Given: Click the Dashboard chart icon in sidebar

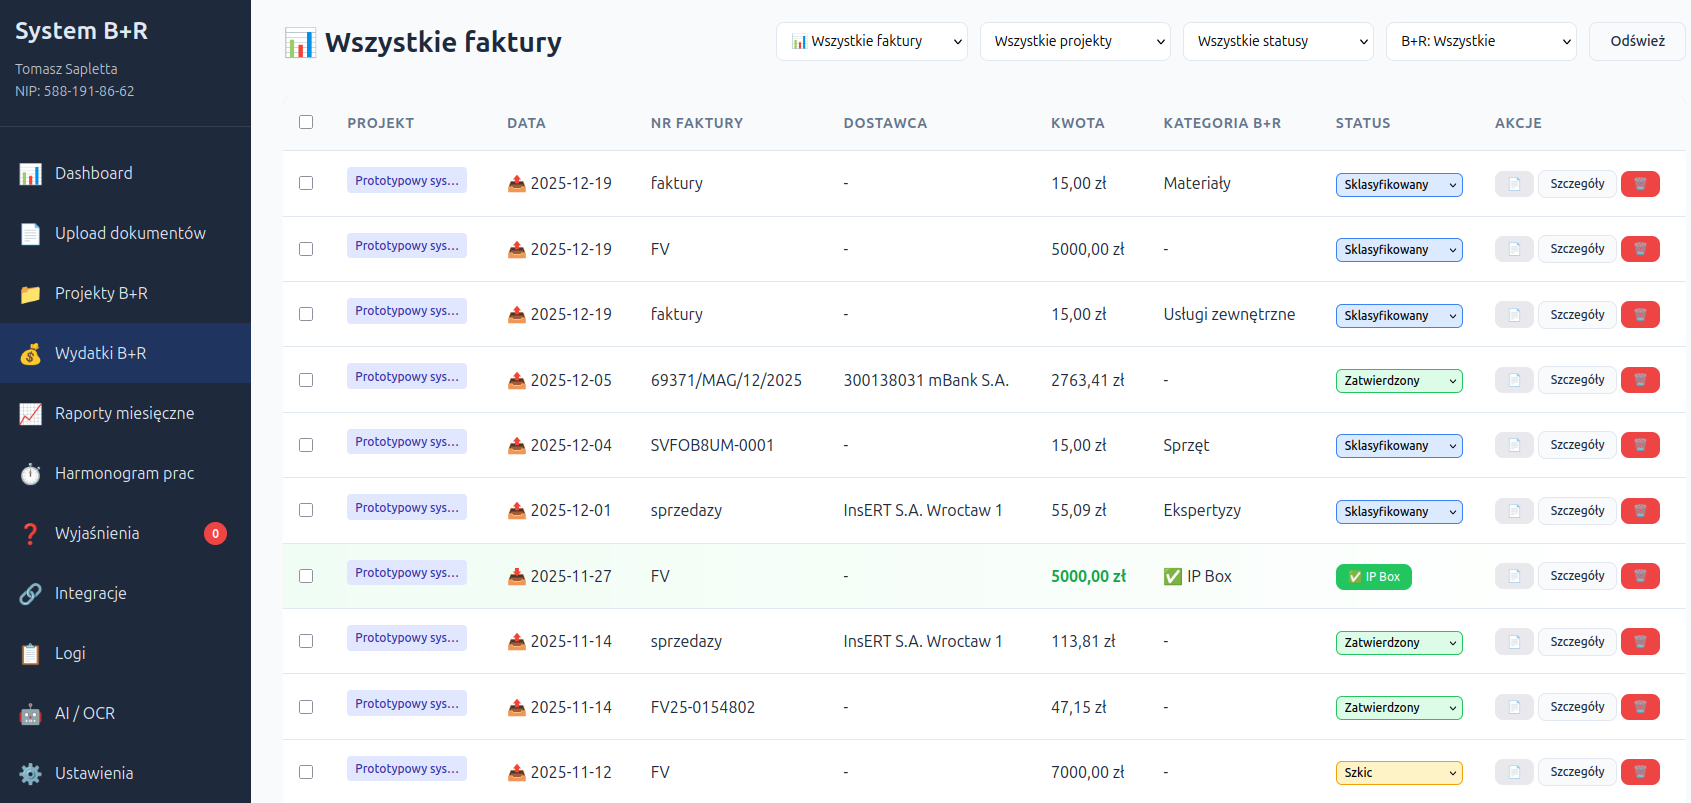Looking at the screenshot, I should (31, 174).
